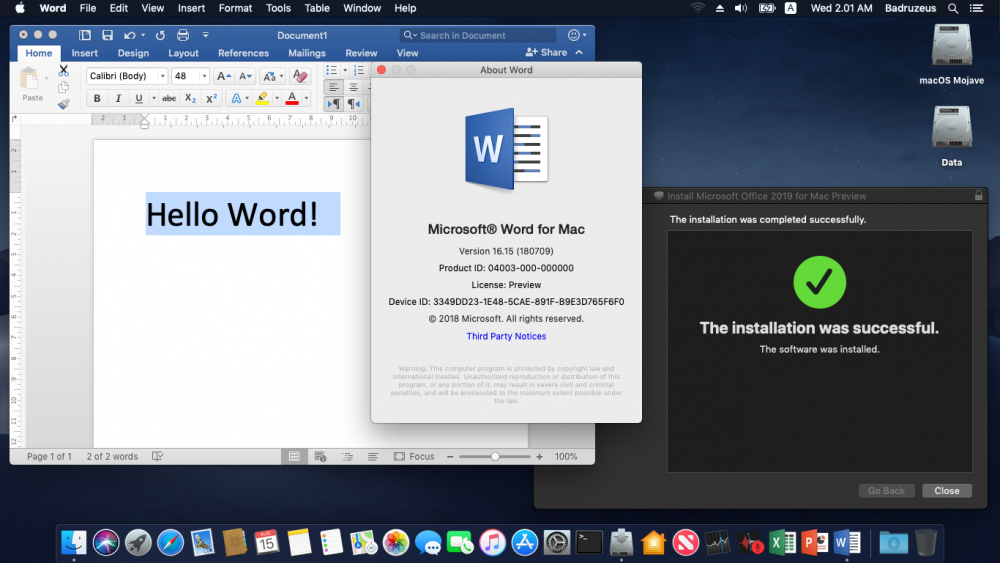Toggle underline formatting

coord(138,98)
